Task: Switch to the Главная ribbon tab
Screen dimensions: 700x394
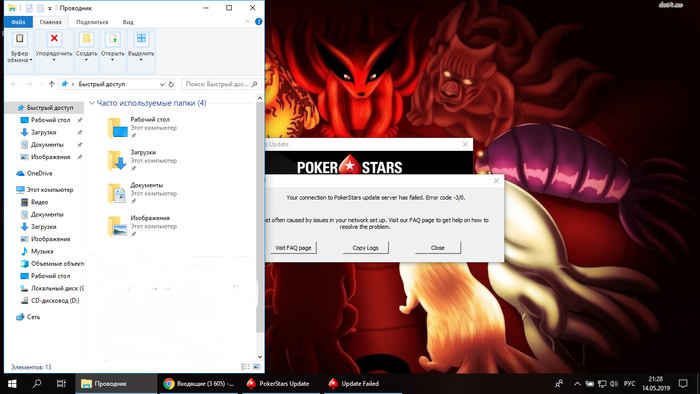Action: point(50,22)
